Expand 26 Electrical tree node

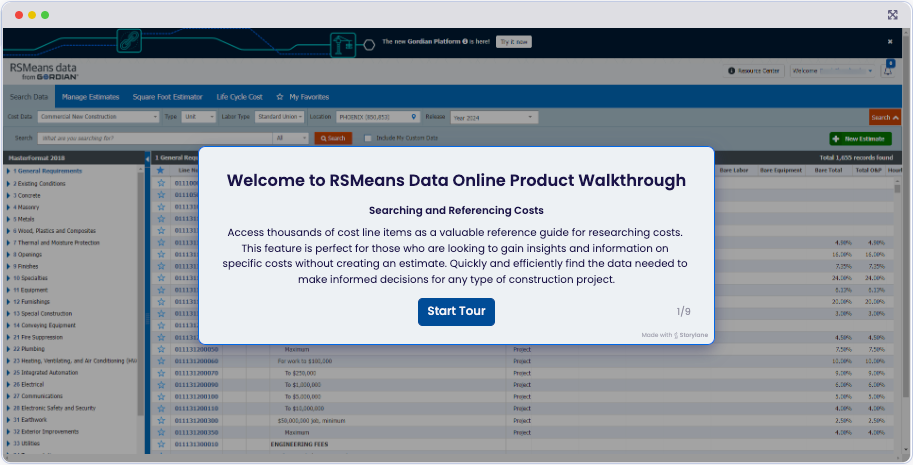click(x=8, y=385)
